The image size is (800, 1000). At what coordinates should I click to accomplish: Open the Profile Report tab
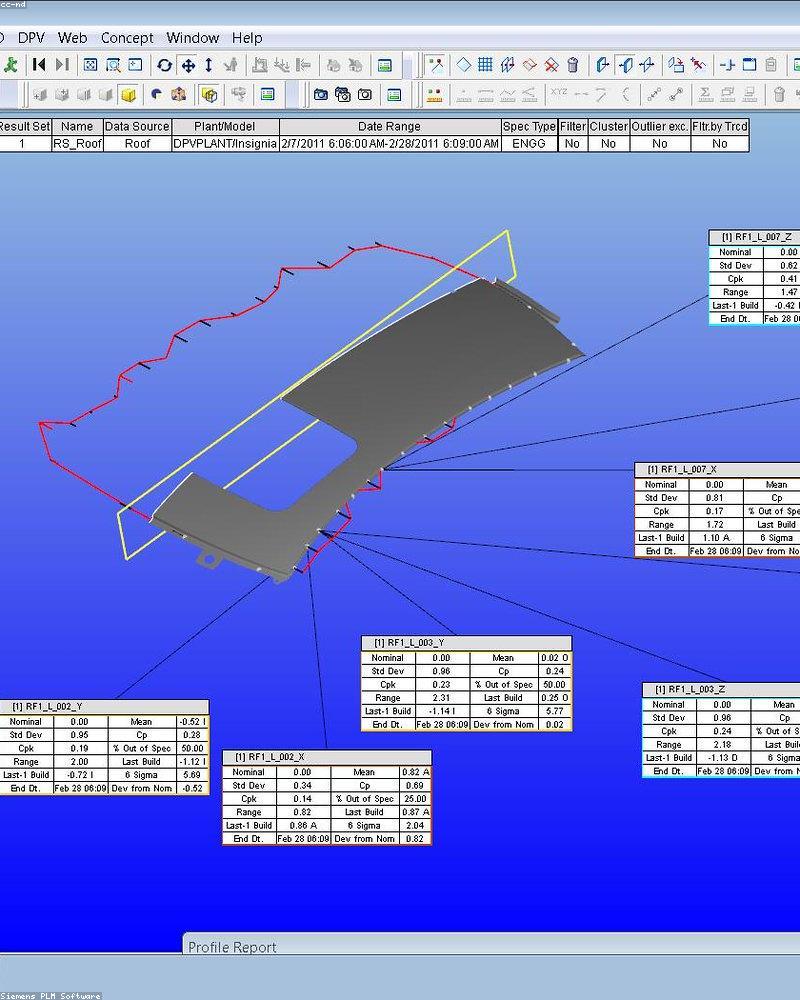click(232, 947)
